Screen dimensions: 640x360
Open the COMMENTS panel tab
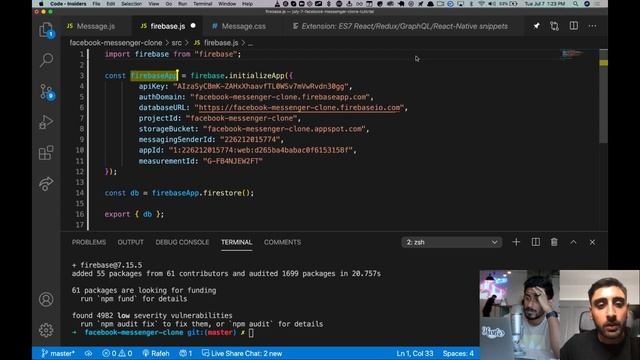click(x=282, y=242)
